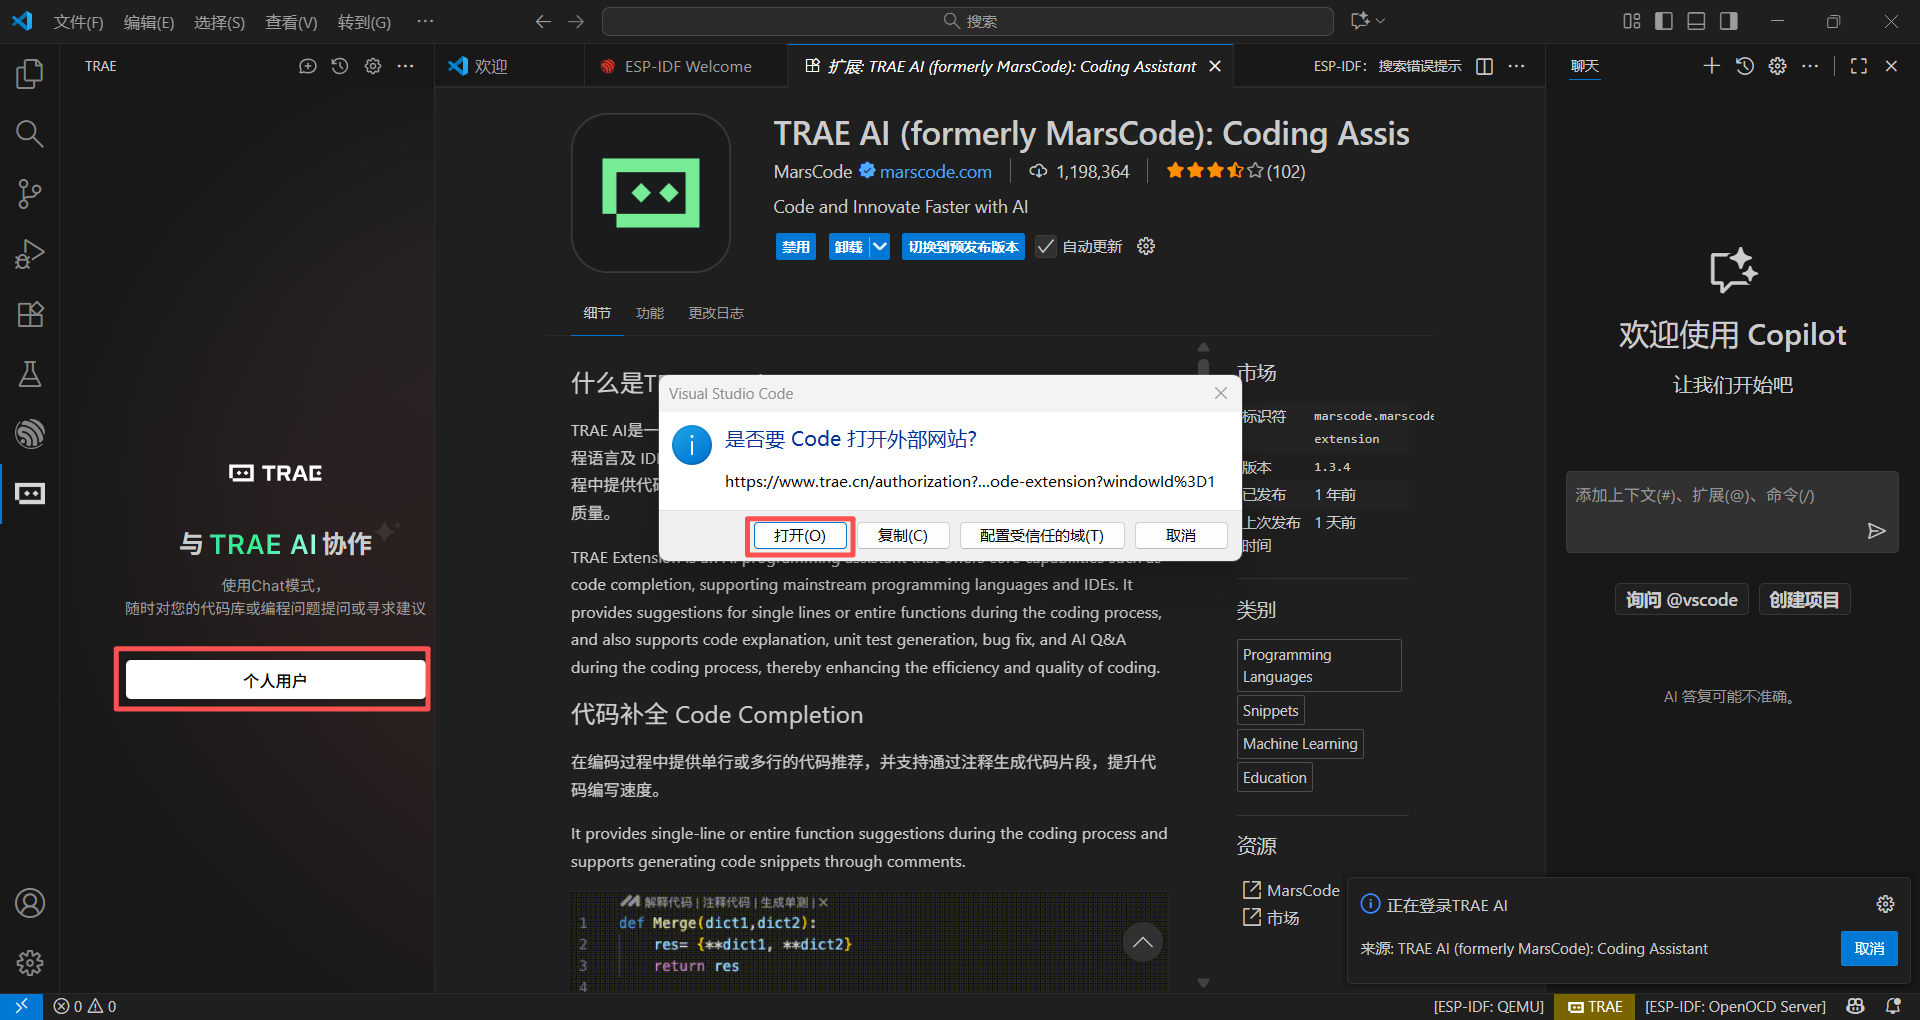
Task: Send the Copilot chat message
Action: pos(1876,531)
